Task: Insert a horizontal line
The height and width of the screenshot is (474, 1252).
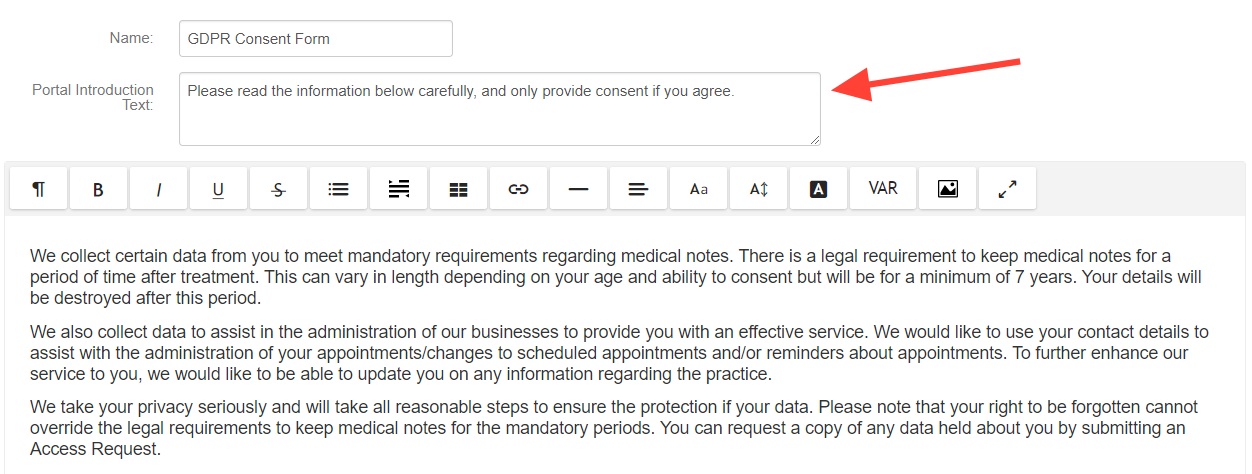Action: [x=578, y=189]
